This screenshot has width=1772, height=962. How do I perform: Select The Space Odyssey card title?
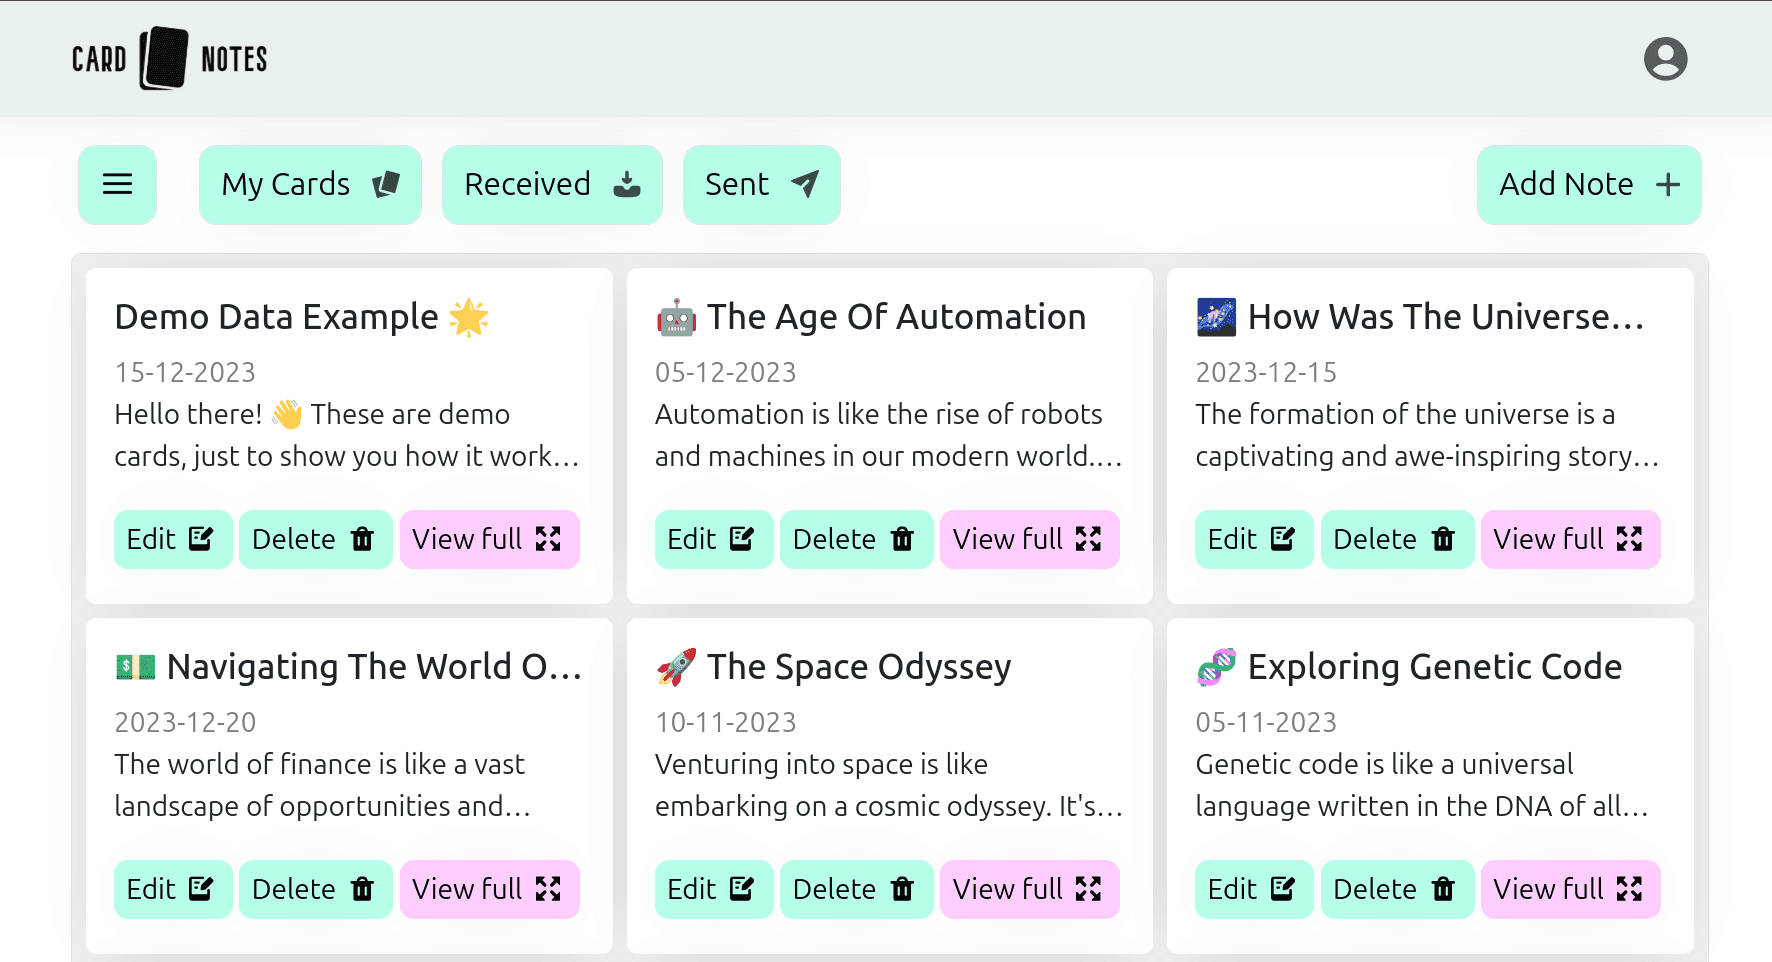858,667
